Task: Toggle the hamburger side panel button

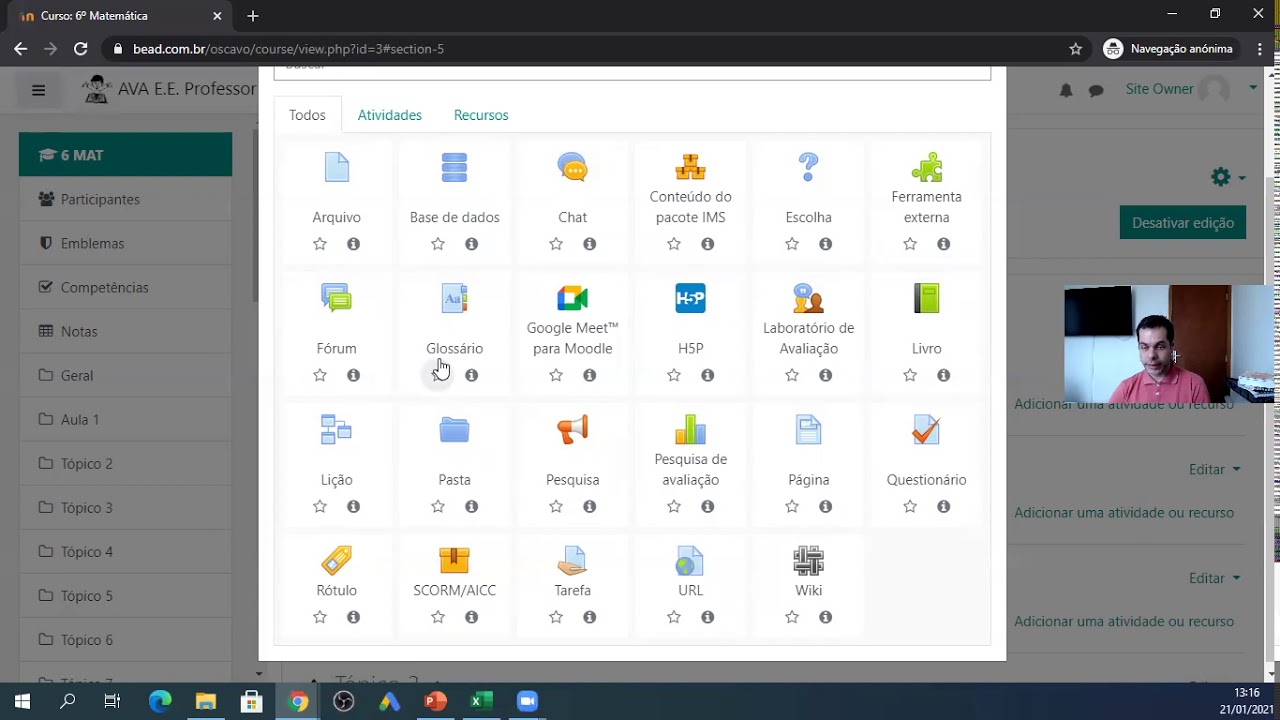Action: [38, 90]
